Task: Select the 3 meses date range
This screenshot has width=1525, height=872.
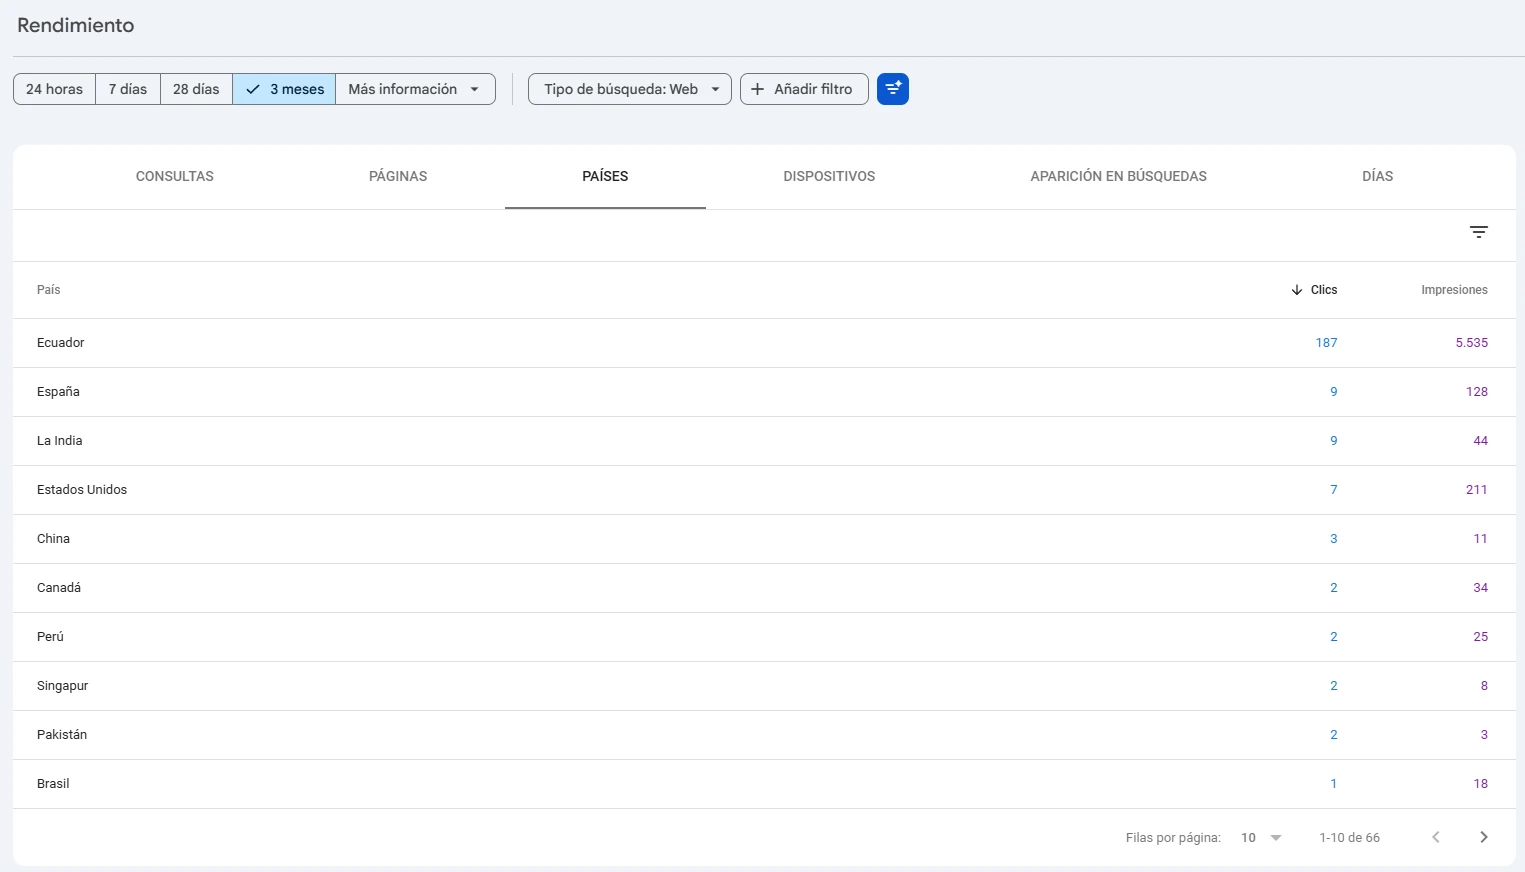Action: coord(284,89)
